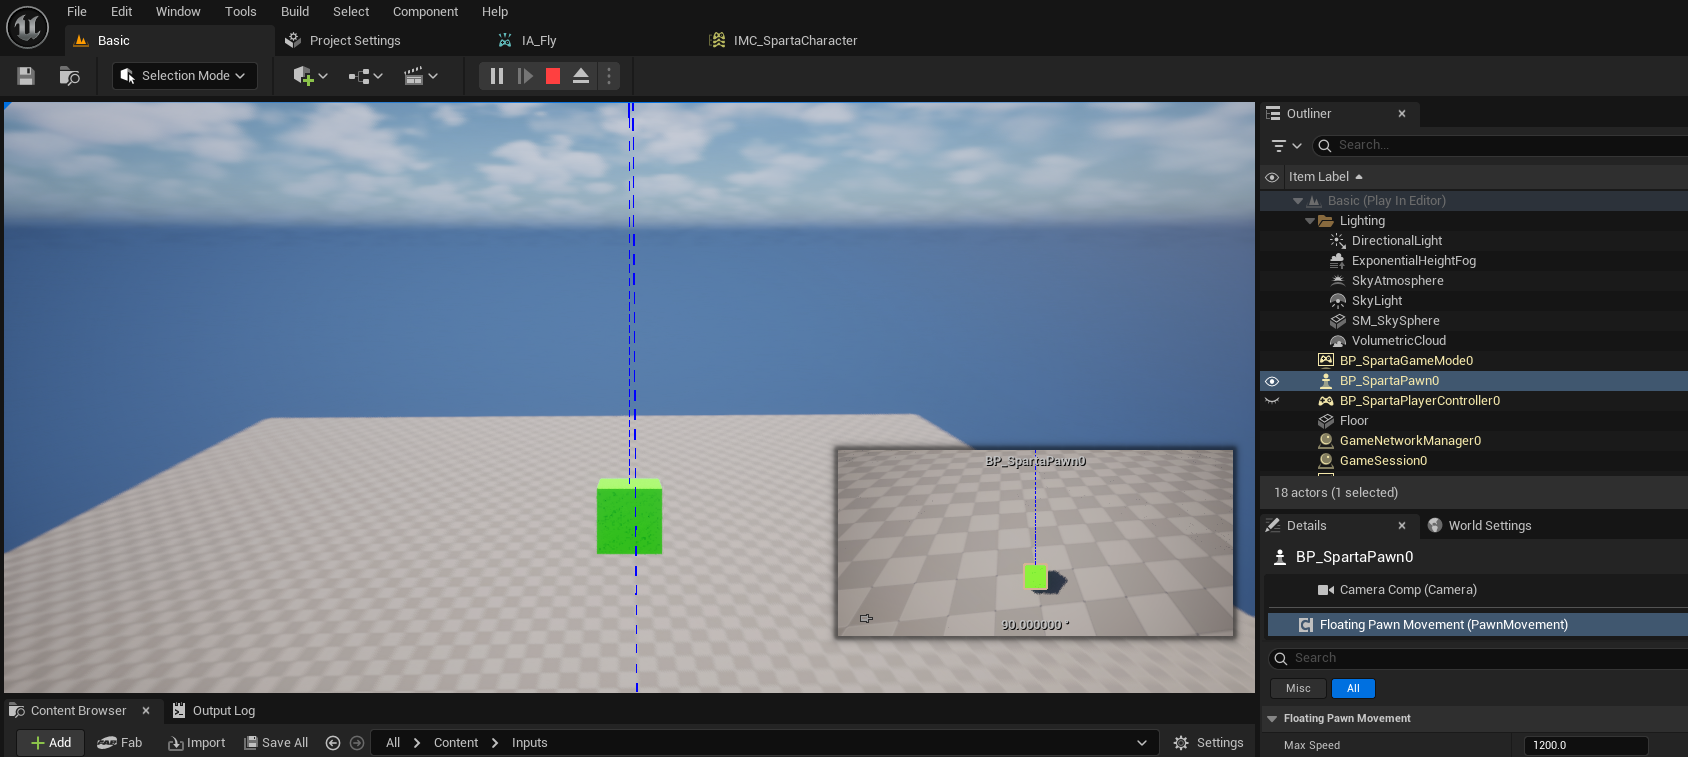
Task: Select GameSession0 actor
Action: click(1382, 461)
